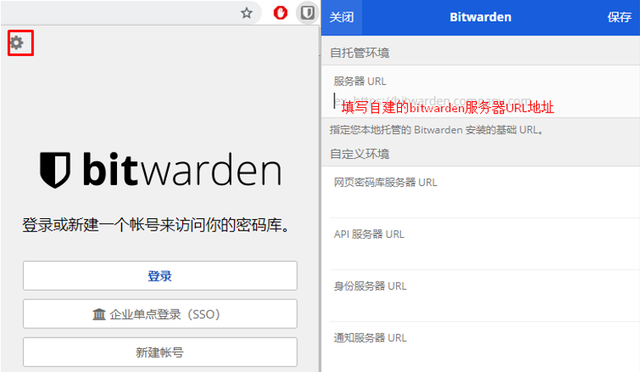Screen dimensions: 640x372
Task: Open settings via the gear icon
Action: 17,42
